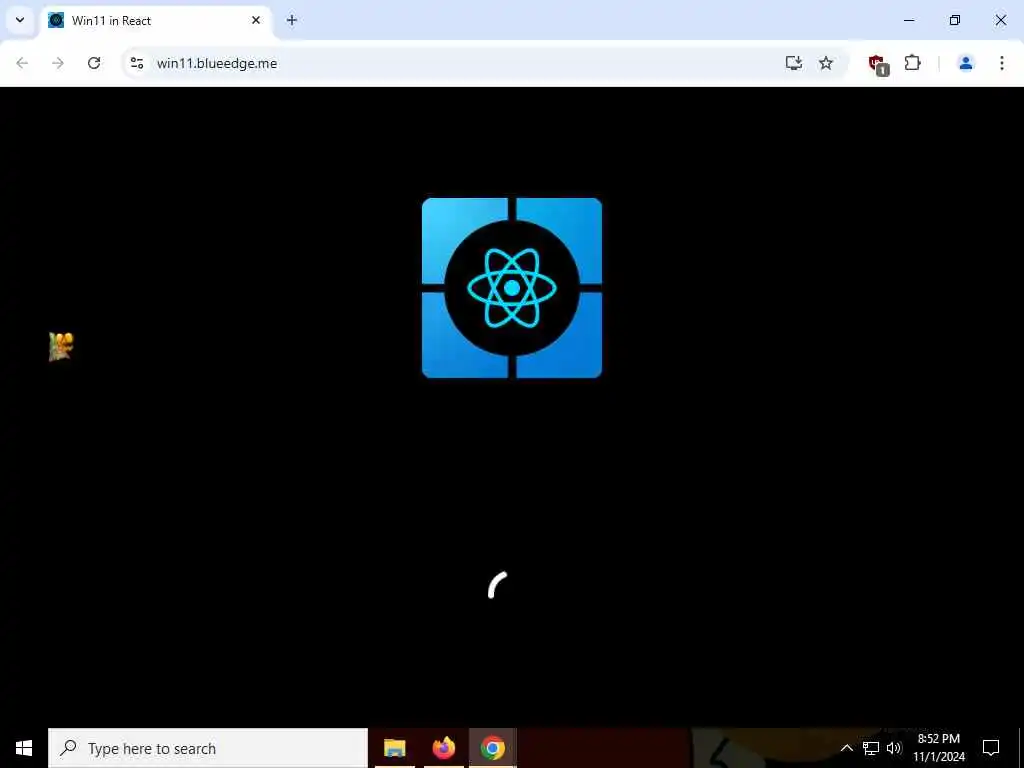Image resolution: width=1024 pixels, height=768 pixels.
Task: Close the Win11 in React tab
Action: [256, 20]
